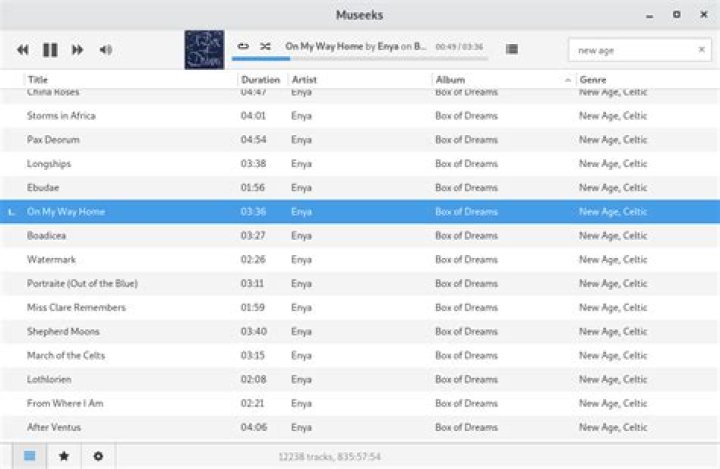Click the 04:54 duration cell
The image size is (720, 469).
point(253,140)
